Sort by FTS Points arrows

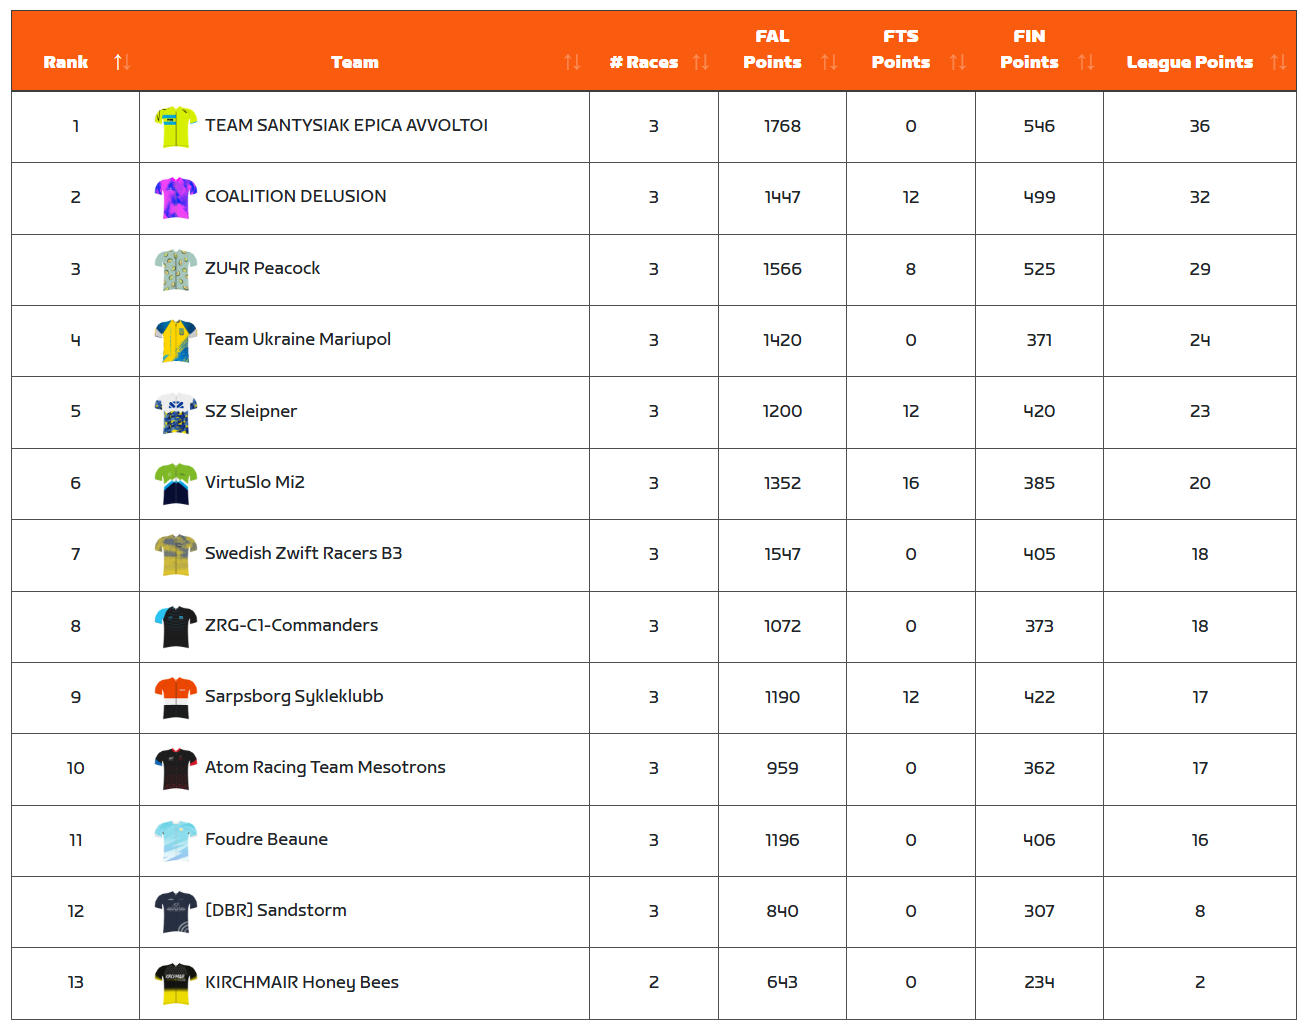point(958,62)
